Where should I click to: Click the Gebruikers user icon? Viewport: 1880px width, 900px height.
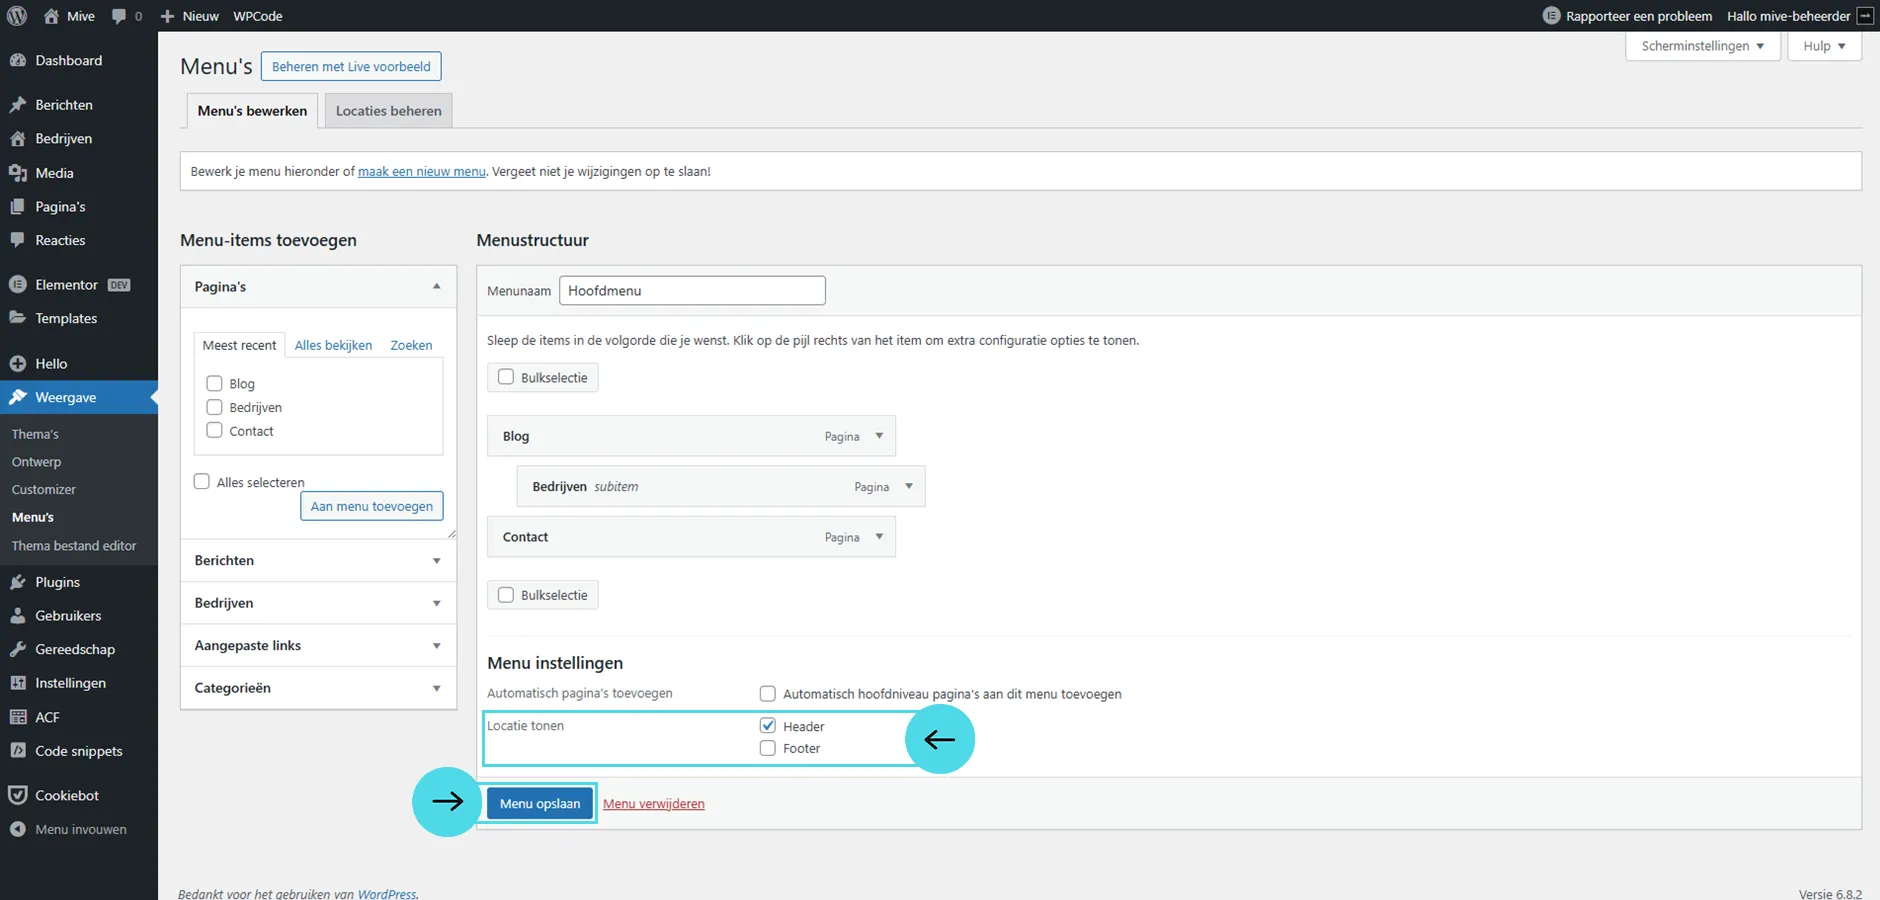coord(17,616)
